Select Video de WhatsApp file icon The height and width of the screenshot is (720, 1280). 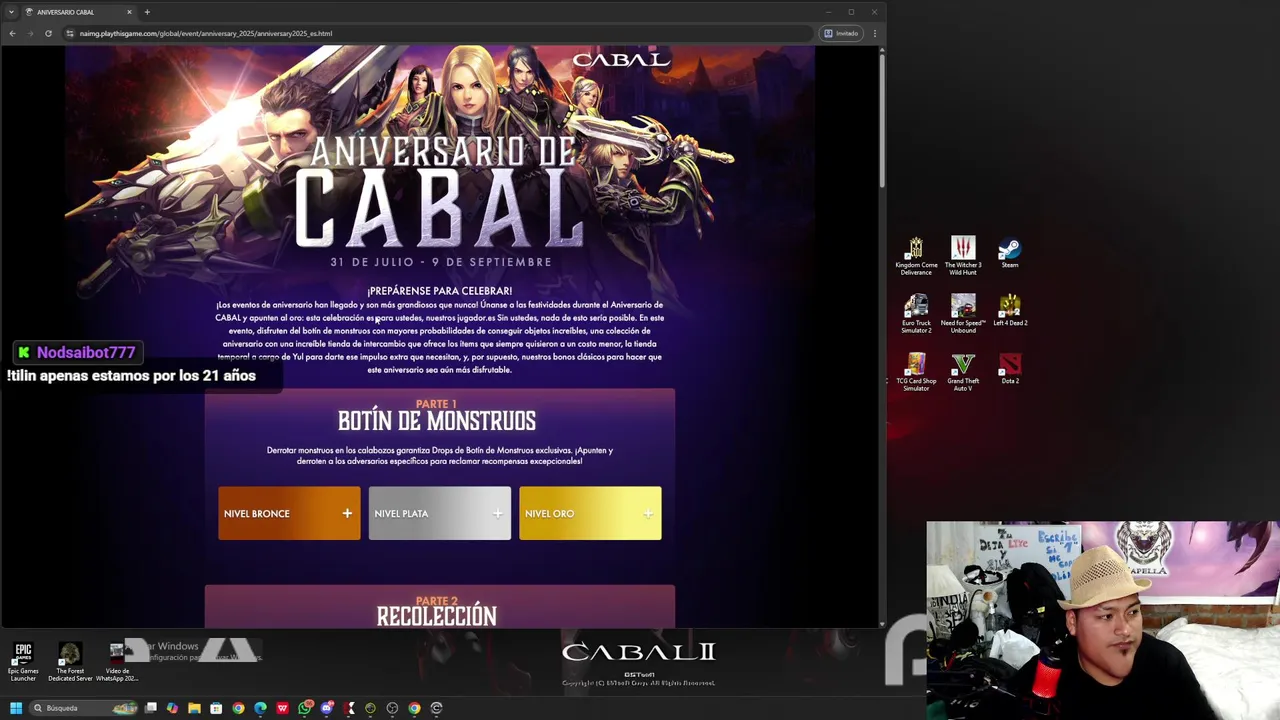pyautogui.click(x=117, y=662)
